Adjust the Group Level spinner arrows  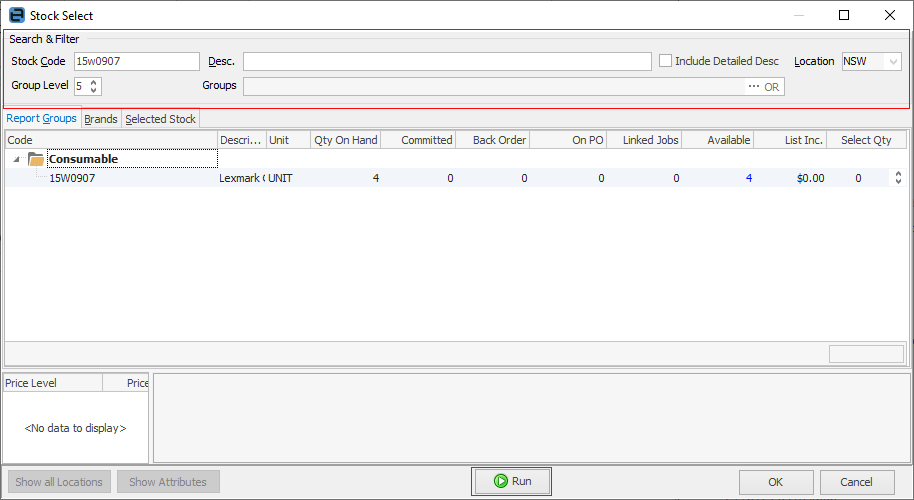click(93, 86)
